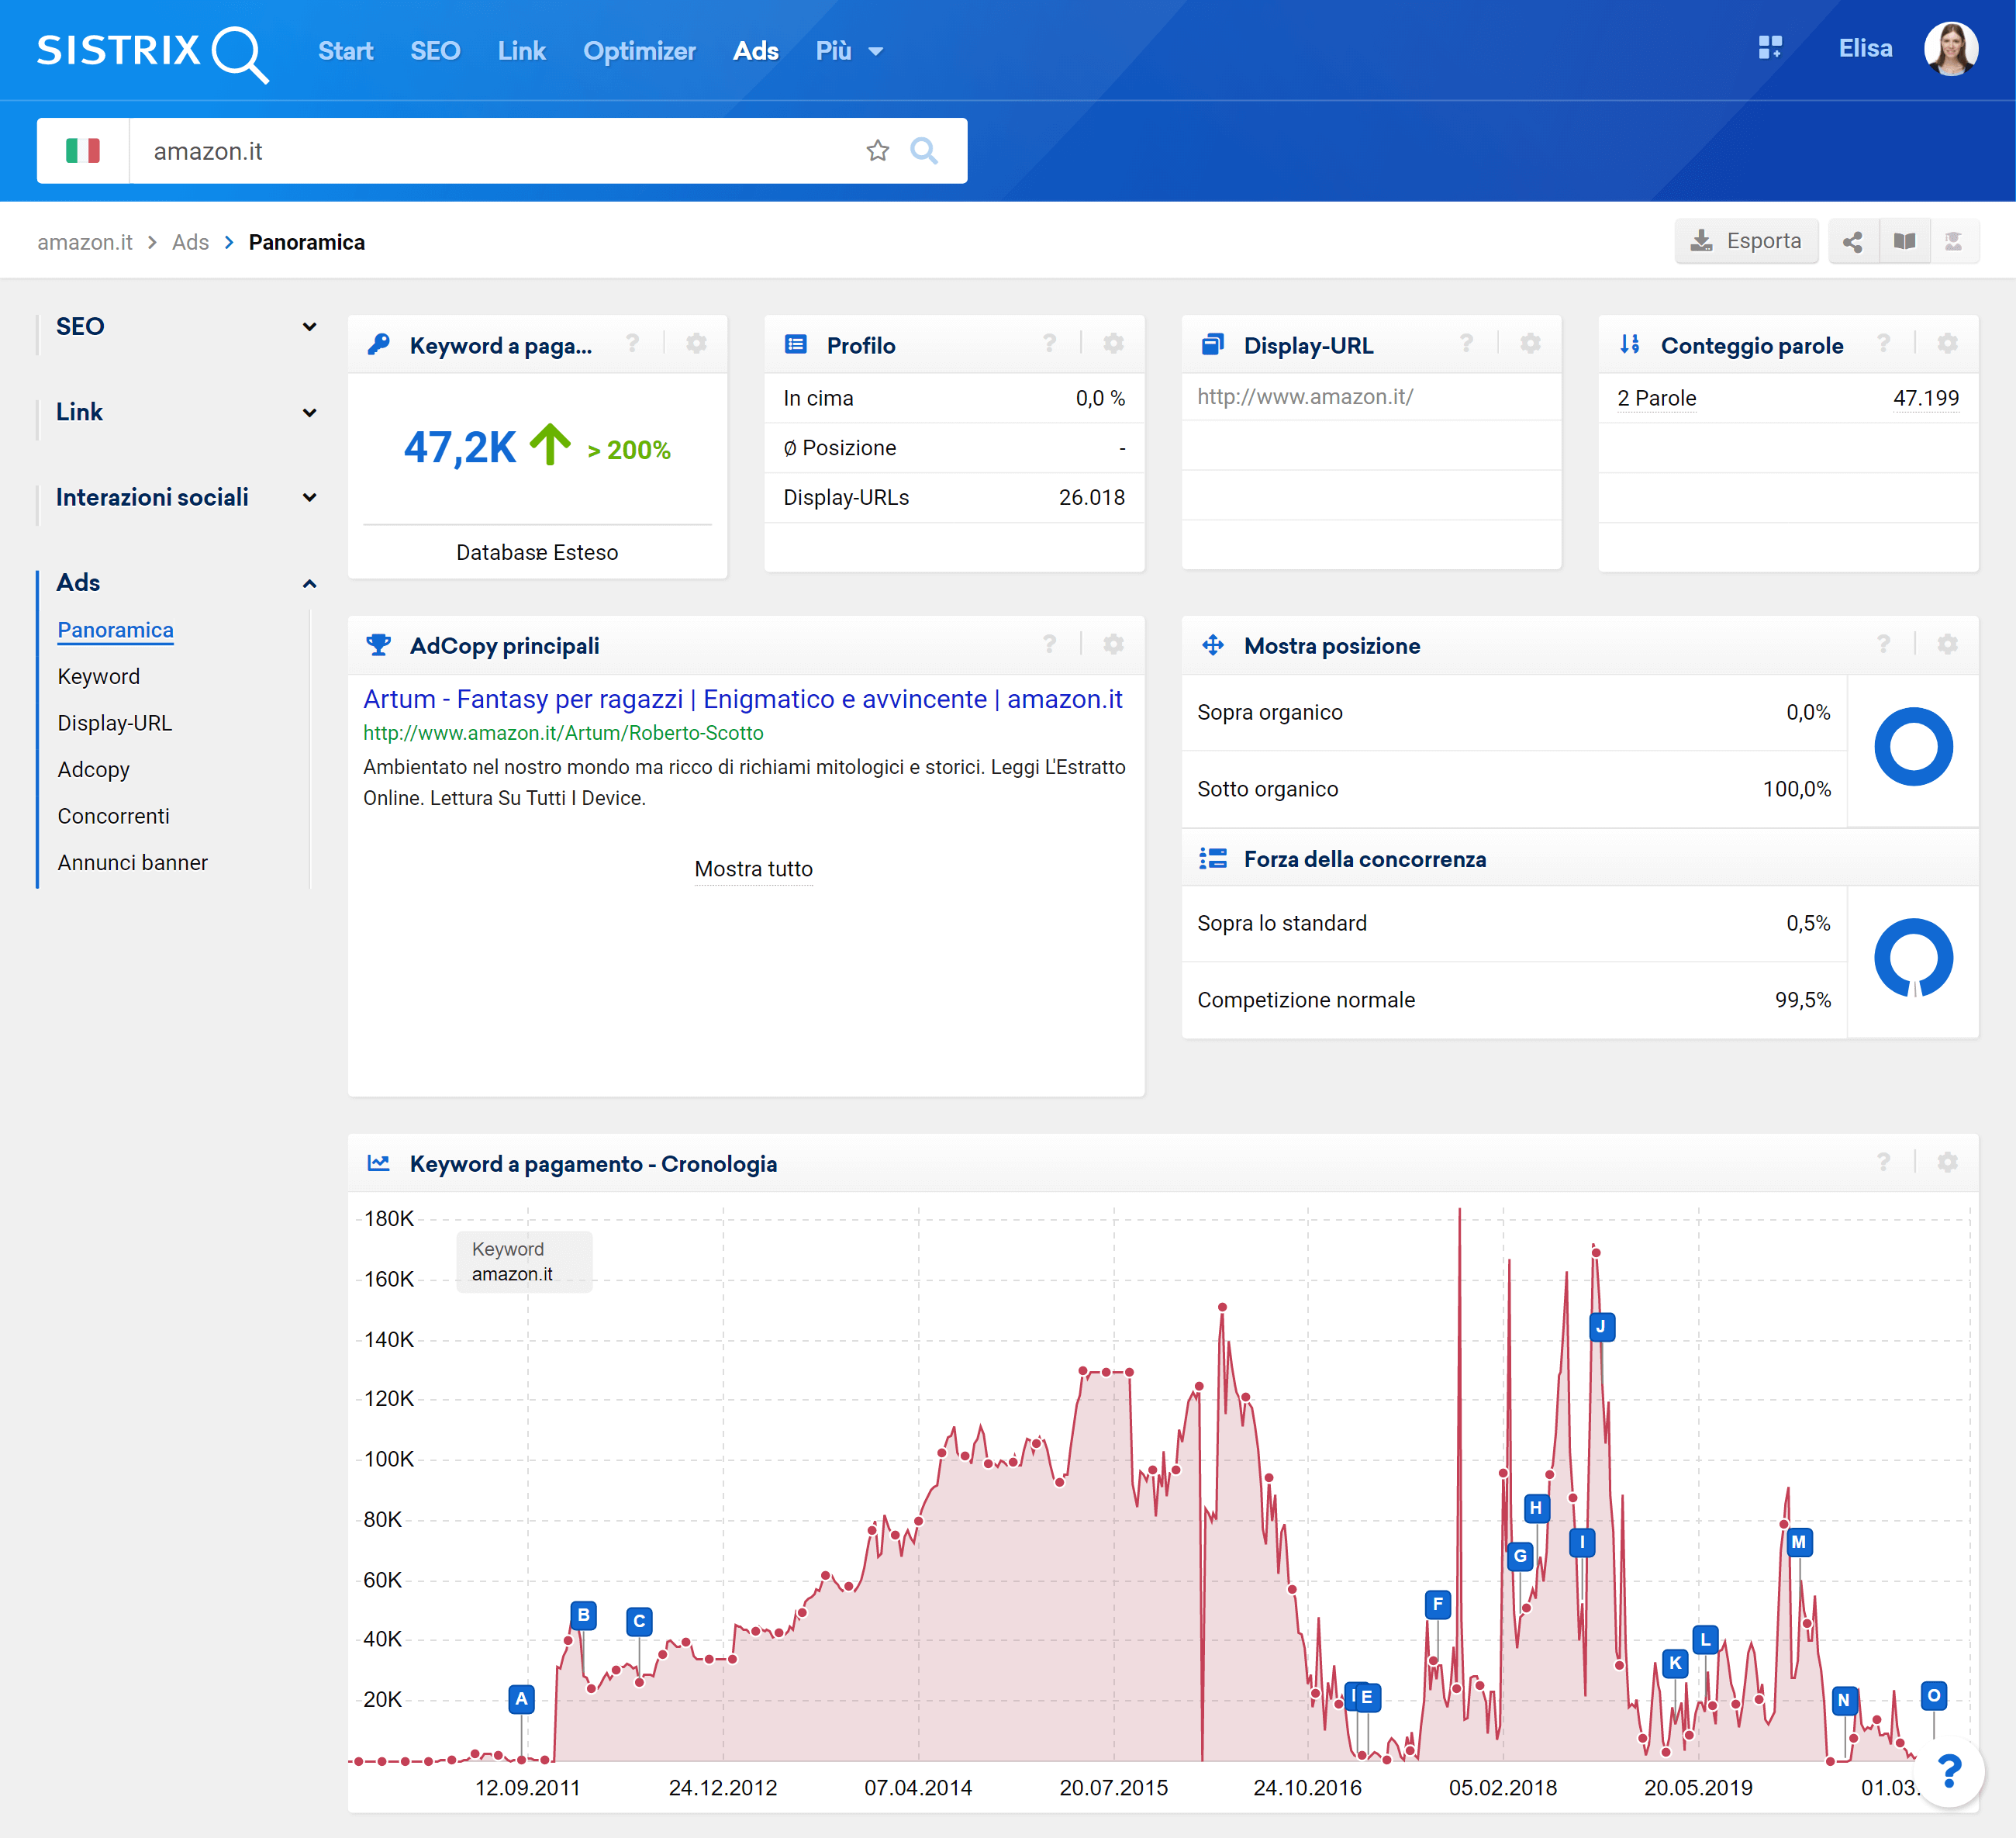
Task: Click the Forza della concorrenza donut chart
Action: point(1913,958)
